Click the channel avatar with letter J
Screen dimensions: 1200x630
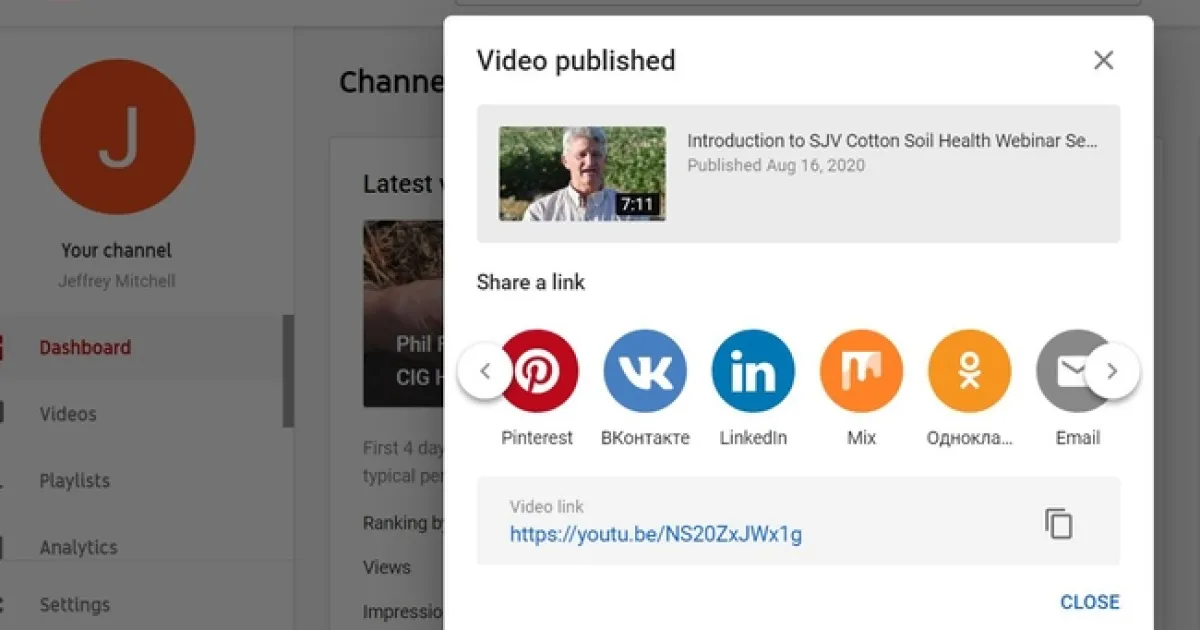(x=117, y=137)
